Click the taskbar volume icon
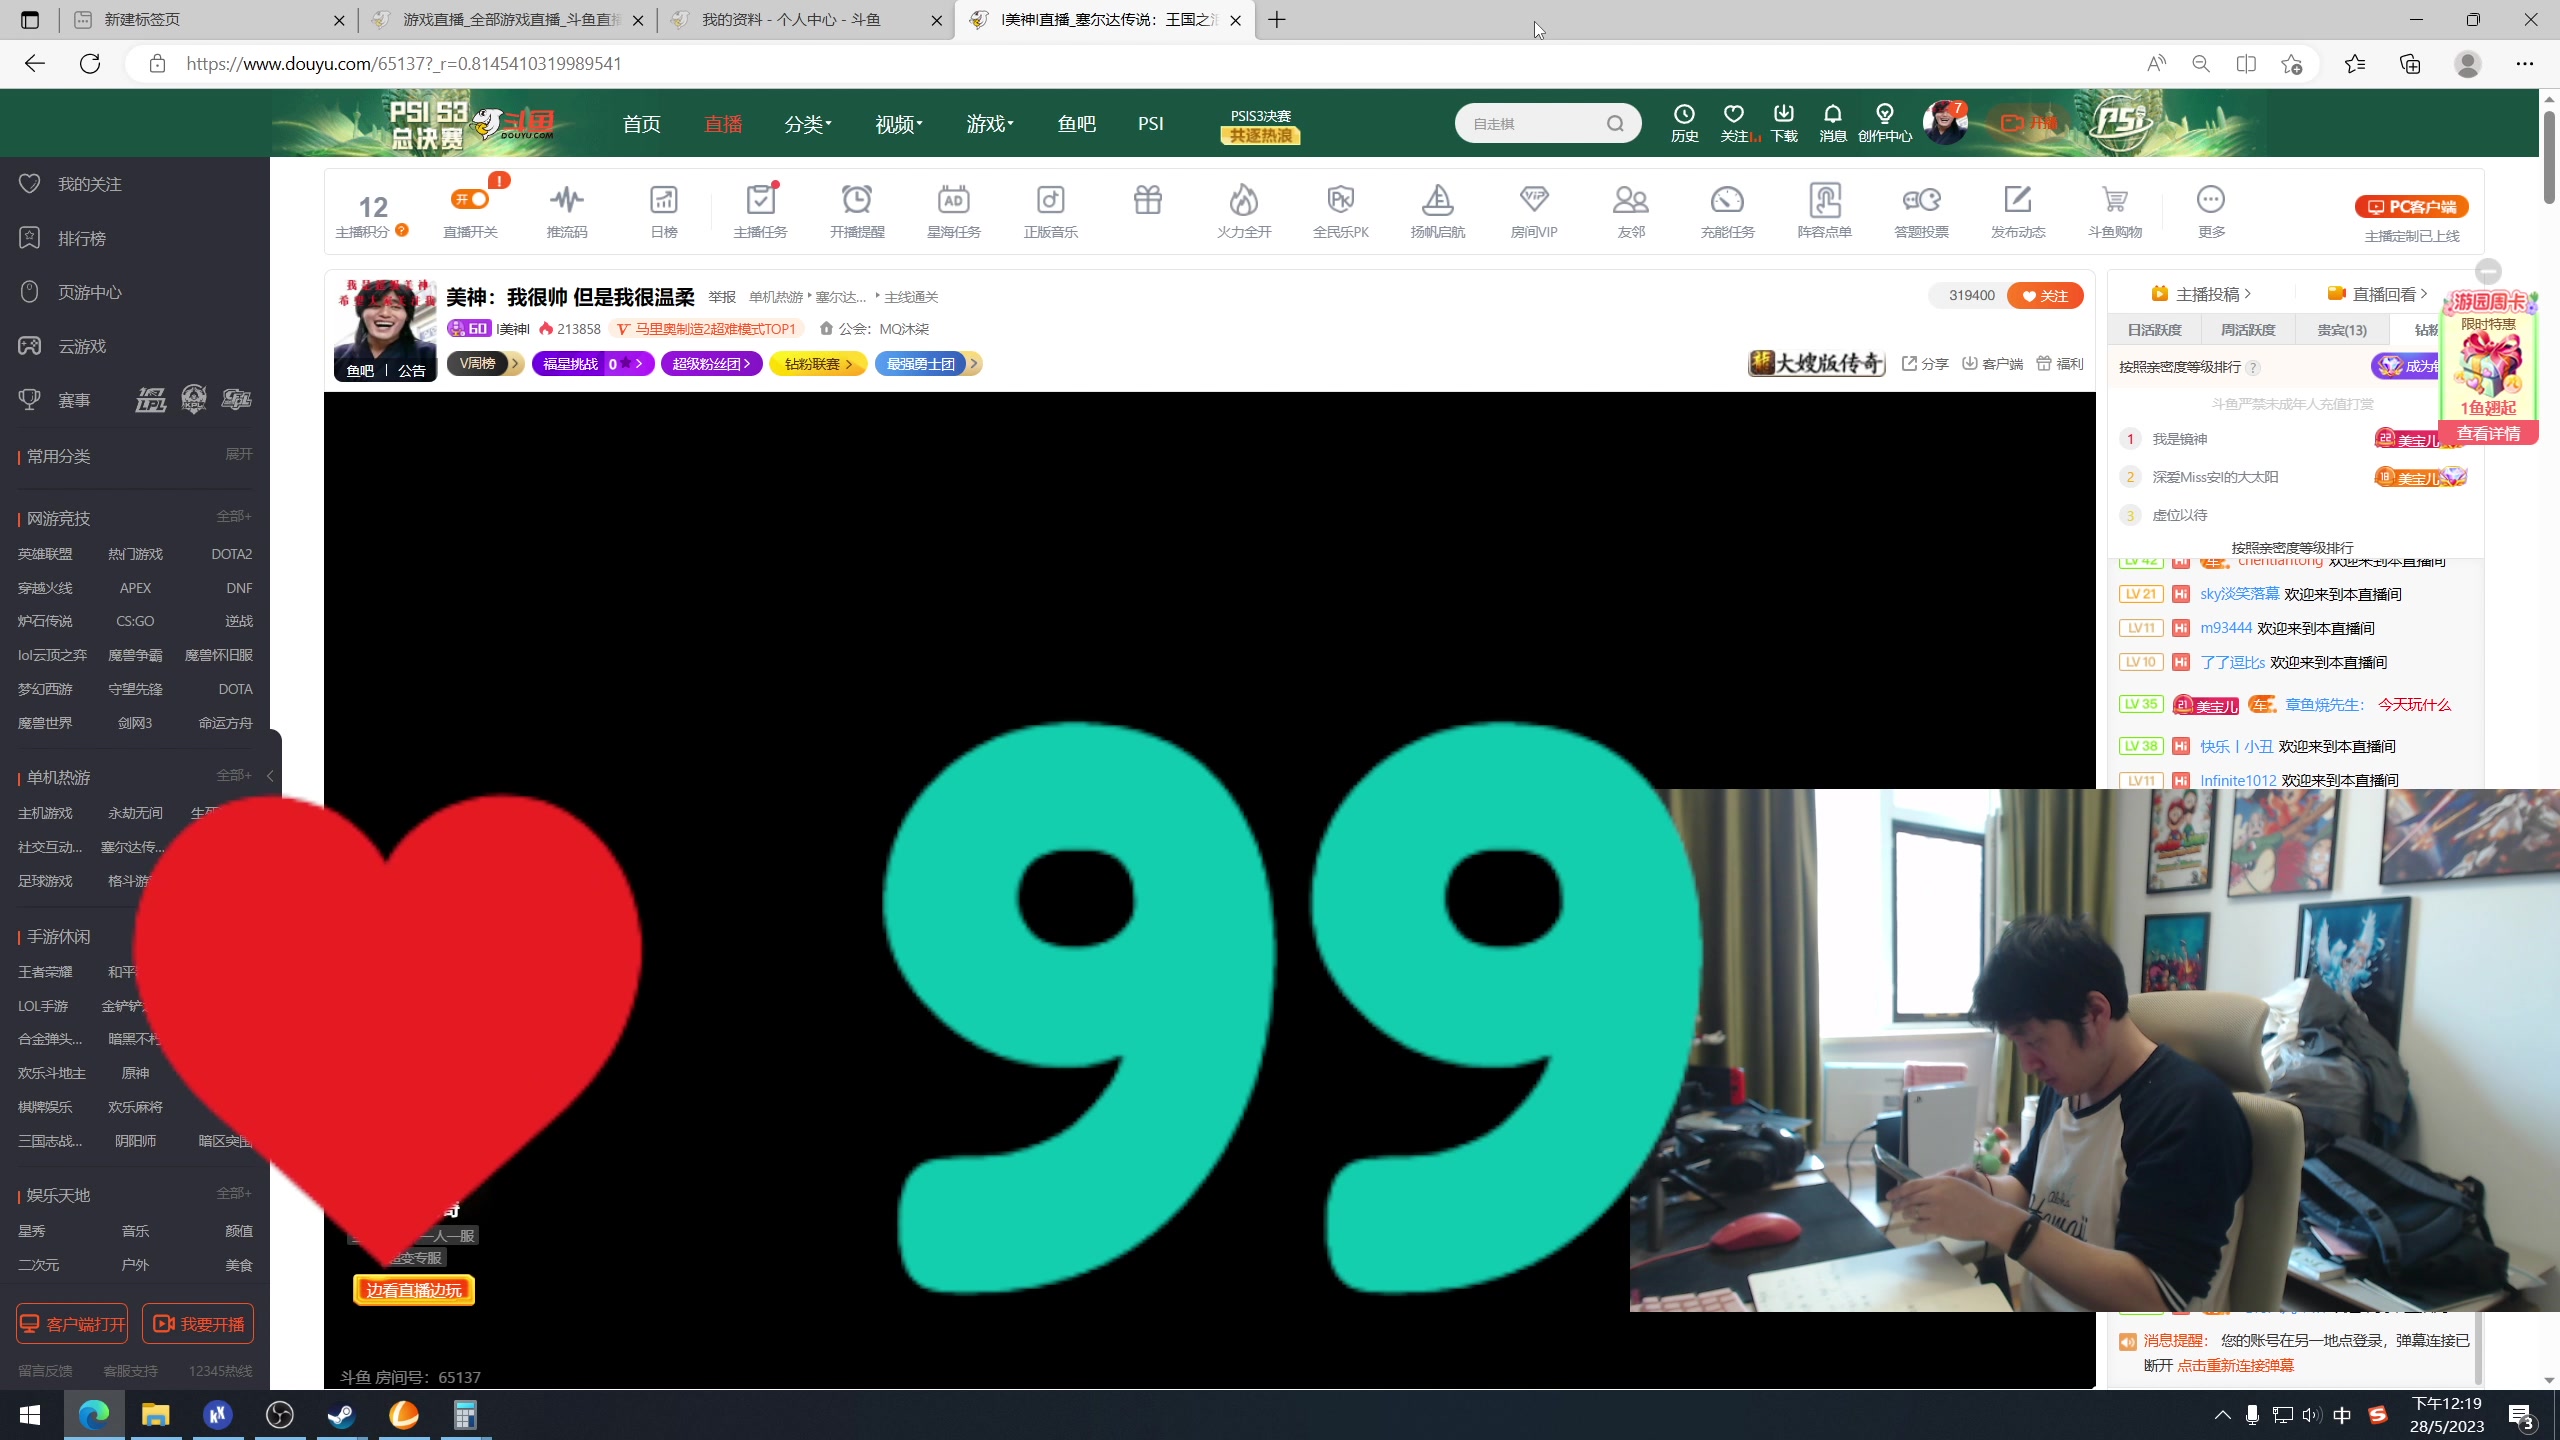2560x1440 pixels. (x=2311, y=1415)
